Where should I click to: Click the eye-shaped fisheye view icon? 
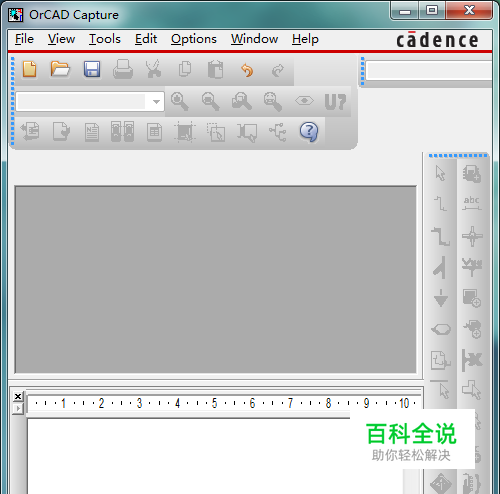click(304, 101)
